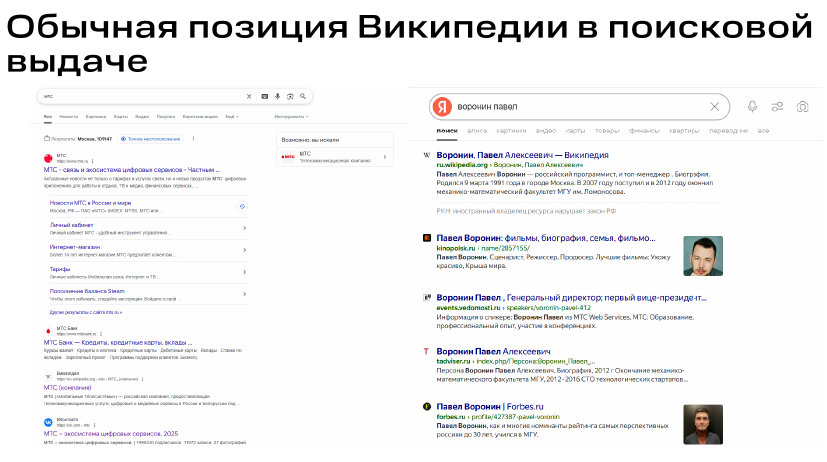Click Vedomosti favicon in Yandex results
Viewport: 827px width, 462px height.
pyautogui.click(x=427, y=297)
